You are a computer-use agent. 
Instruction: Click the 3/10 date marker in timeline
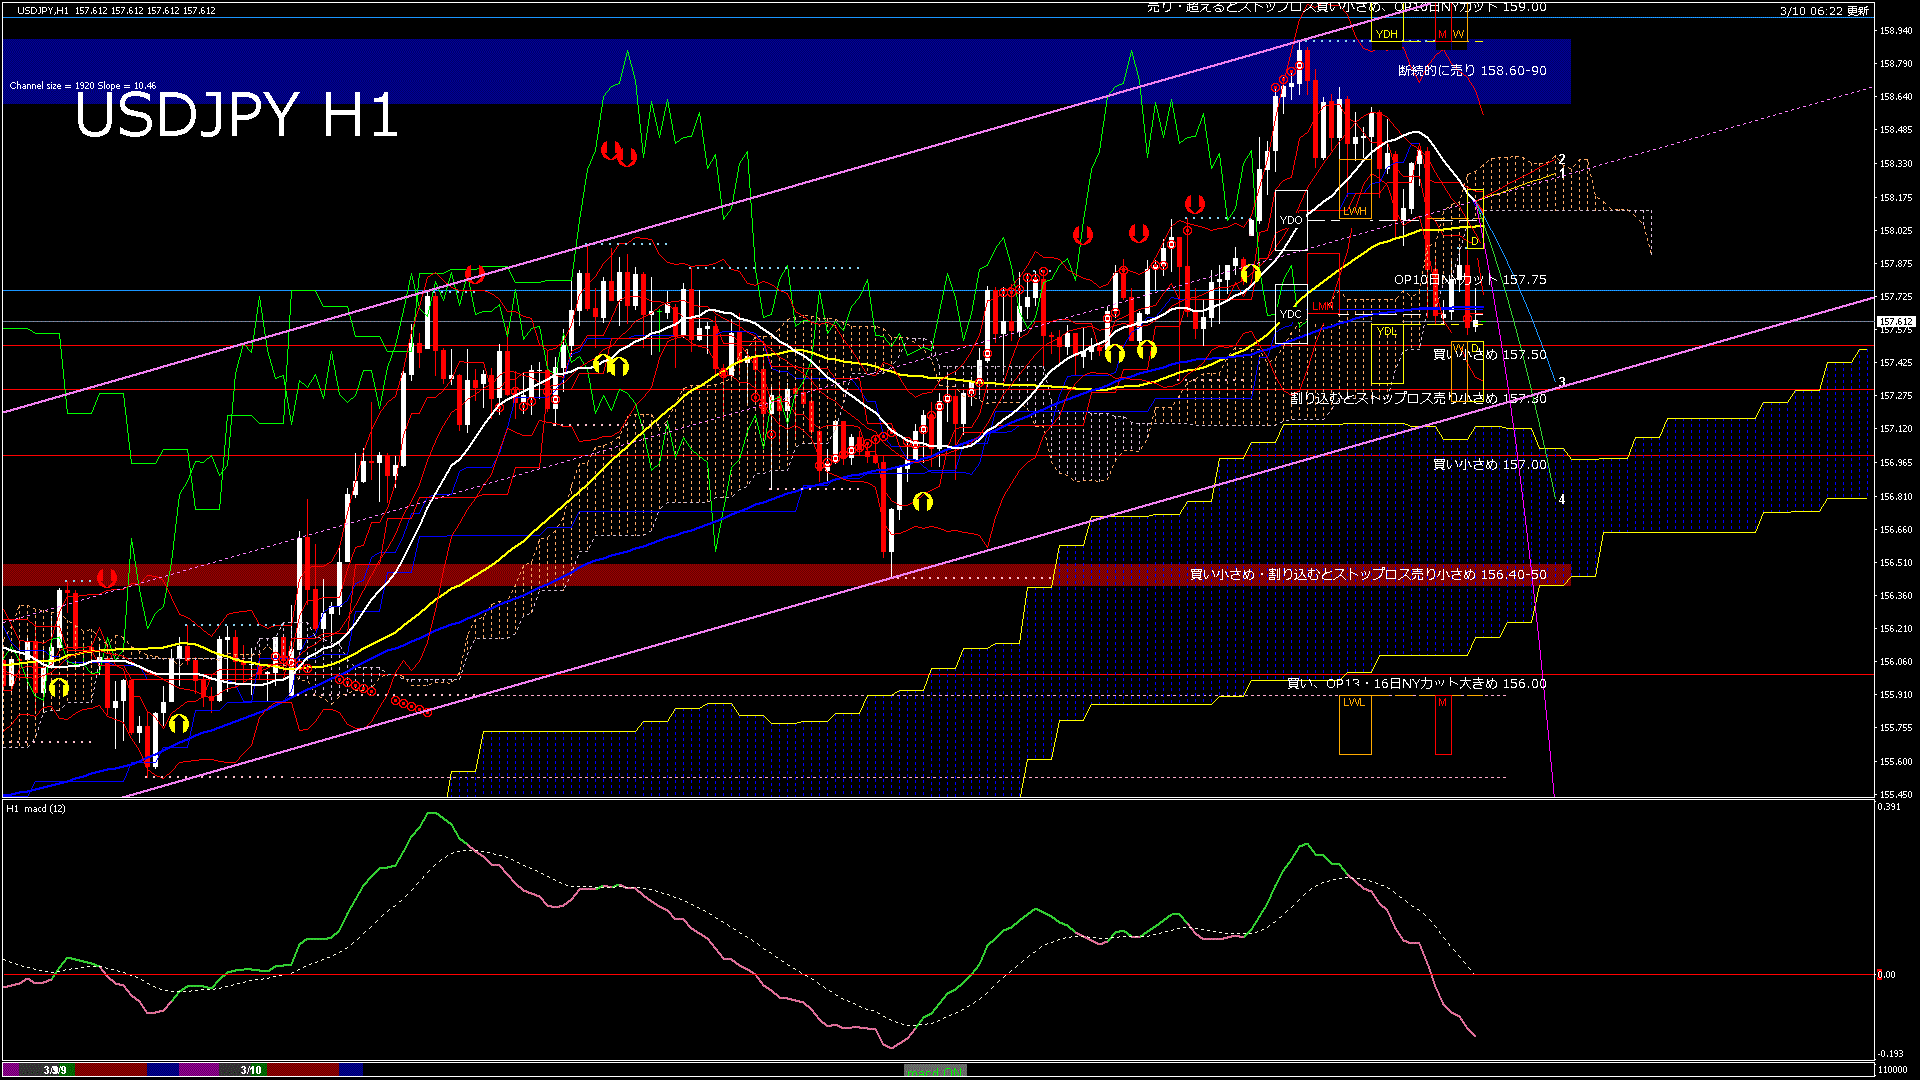[x=251, y=1070]
